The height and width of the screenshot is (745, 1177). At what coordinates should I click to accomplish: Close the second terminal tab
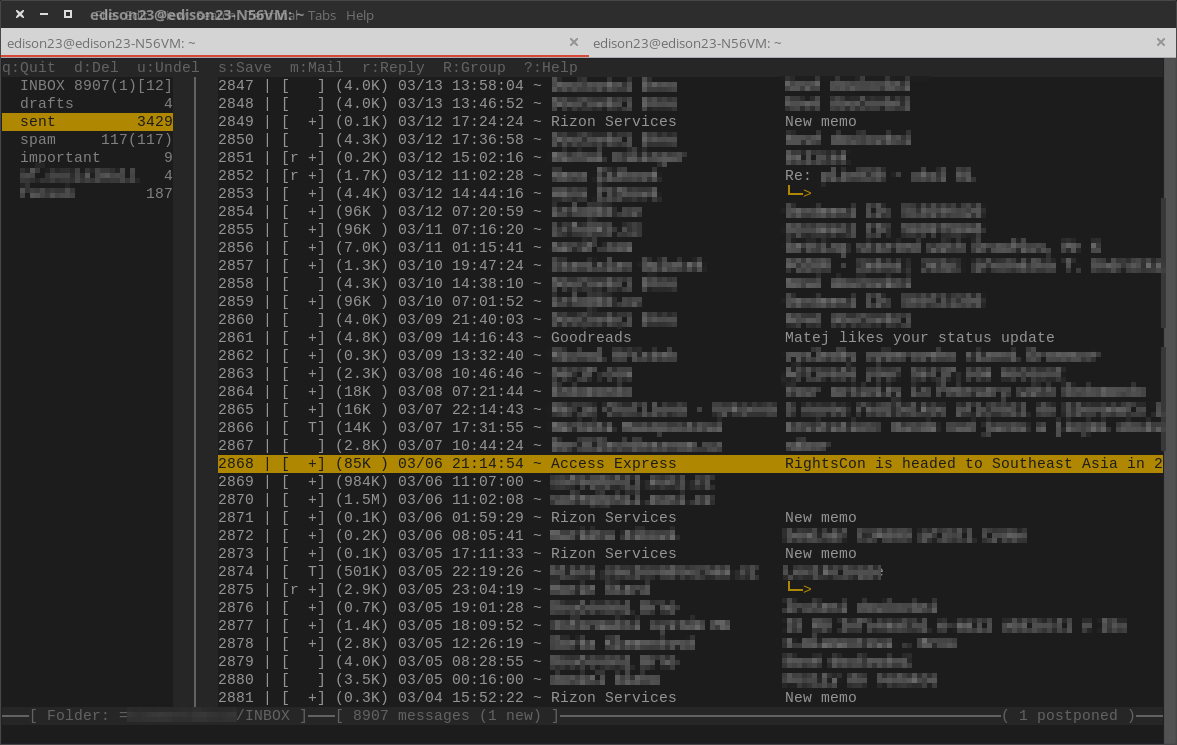tap(1160, 42)
